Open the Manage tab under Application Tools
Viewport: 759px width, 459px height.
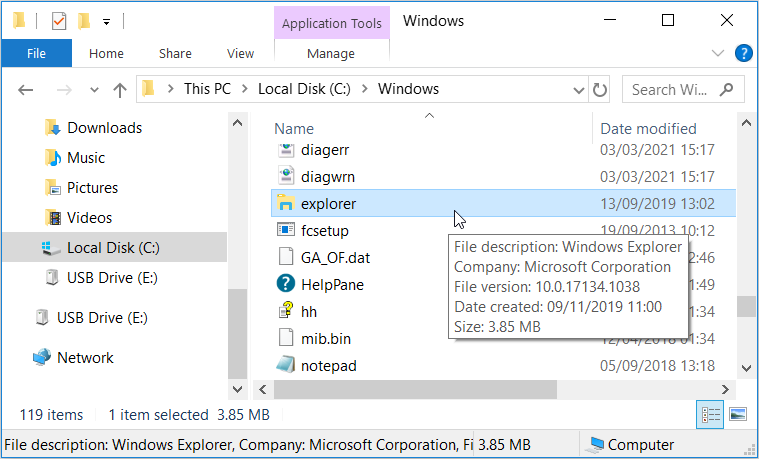point(330,54)
